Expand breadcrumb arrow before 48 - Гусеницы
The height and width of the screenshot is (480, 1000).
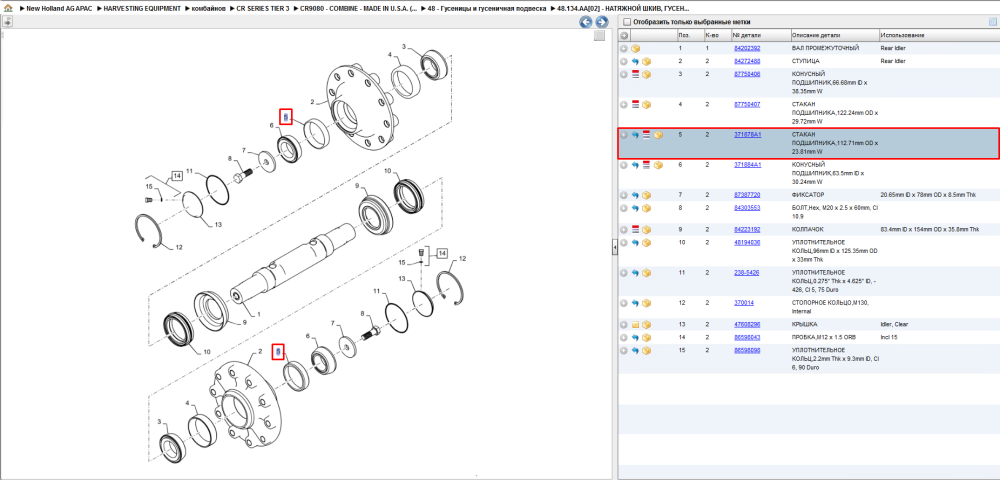[x=424, y=9]
